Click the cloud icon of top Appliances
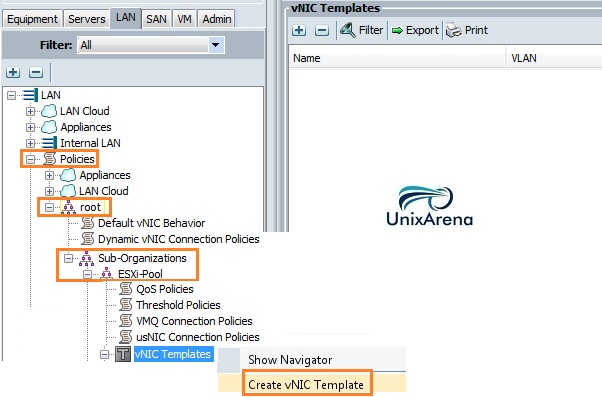This screenshot has height=397, width=602. pyautogui.click(x=49, y=127)
